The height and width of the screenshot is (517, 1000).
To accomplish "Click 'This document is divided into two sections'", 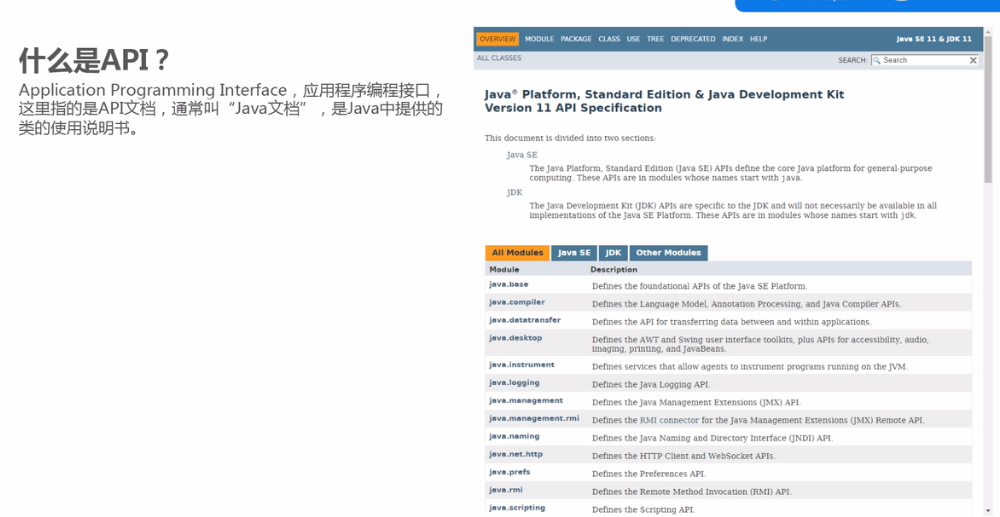I will (x=570, y=138).
